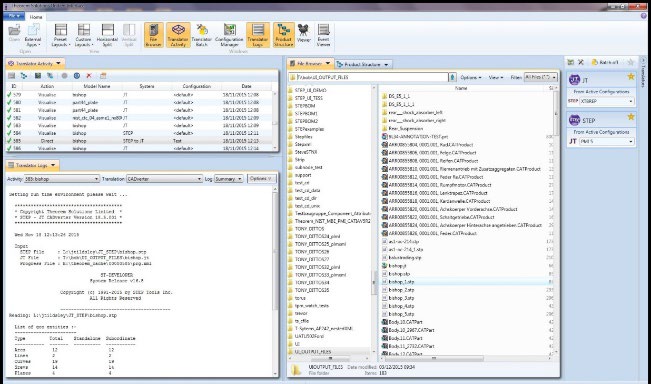This screenshot has width=651, height=384.
Task: Click first icon in Translator Activity toolbar
Action: 12,76
